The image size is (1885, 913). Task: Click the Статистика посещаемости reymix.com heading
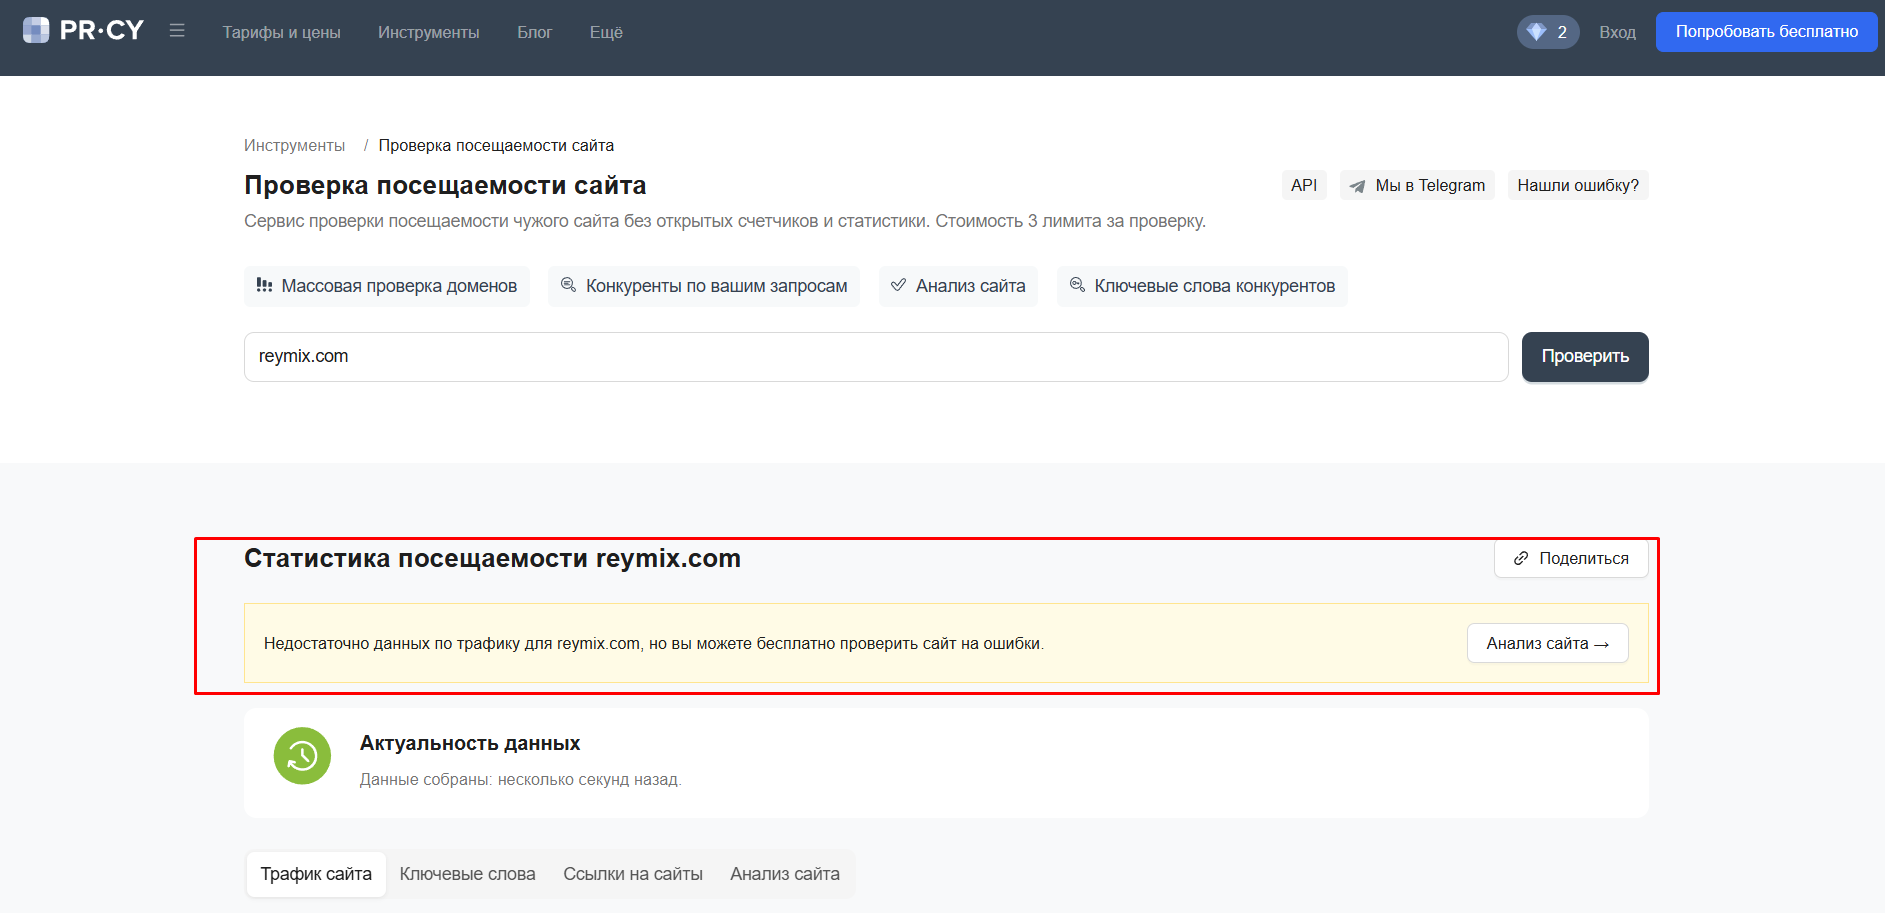tap(492, 558)
